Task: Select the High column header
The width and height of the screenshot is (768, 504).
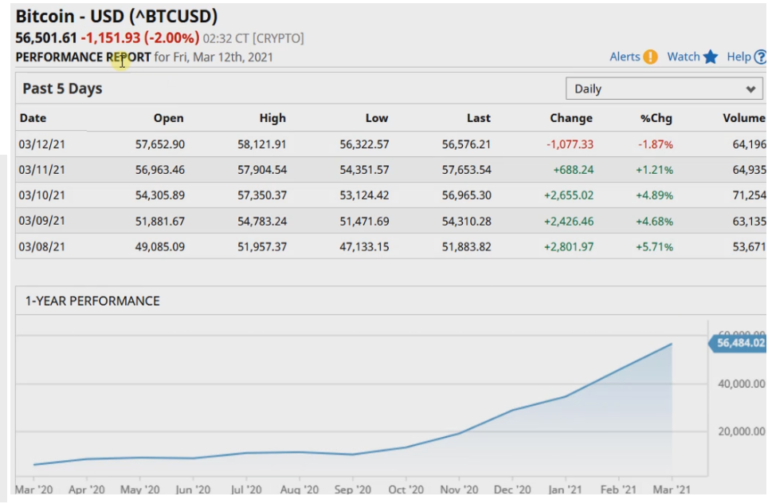Action: click(272, 118)
